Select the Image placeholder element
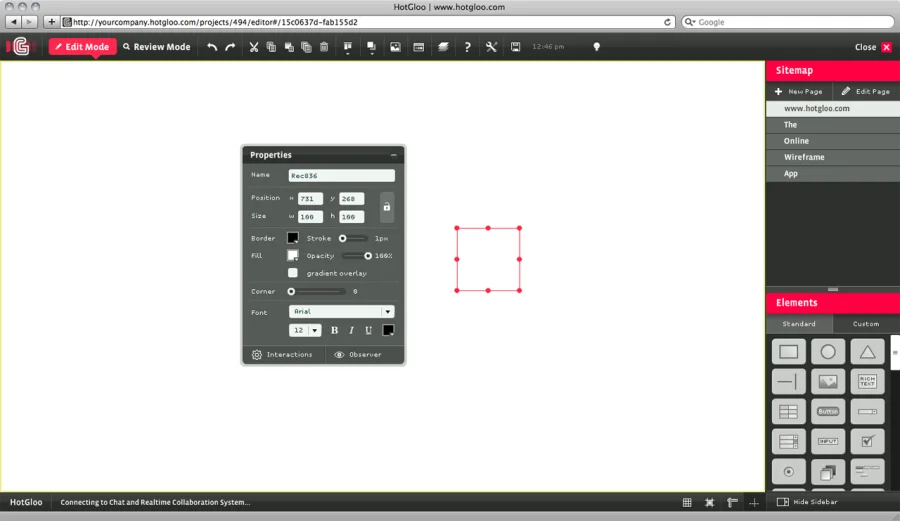The height and width of the screenshot is (521, 900). pyautogui.click(x=828, y=381)
